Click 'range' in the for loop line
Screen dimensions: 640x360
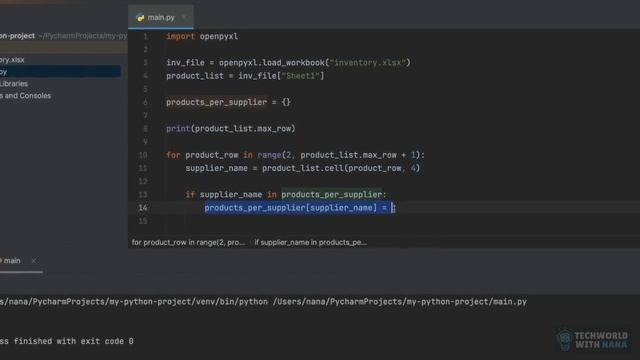tap(269, 155)
